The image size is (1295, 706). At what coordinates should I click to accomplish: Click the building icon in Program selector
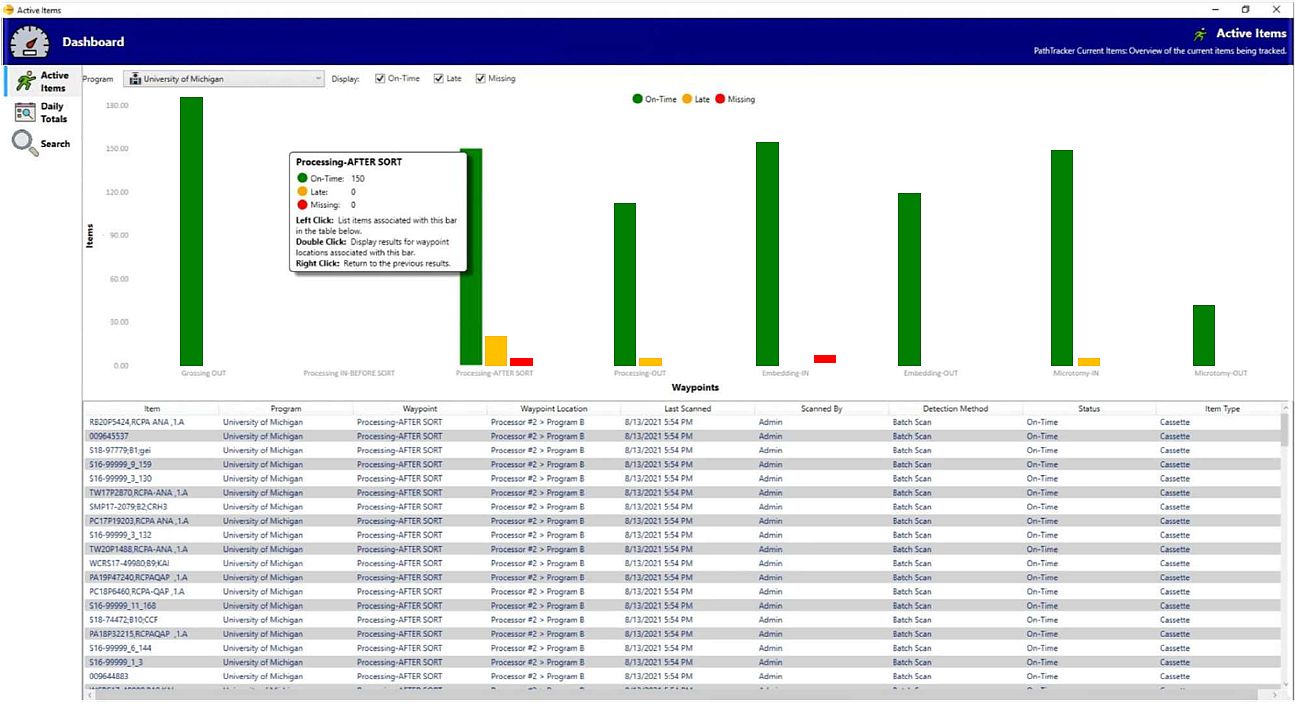pos(135,78)
